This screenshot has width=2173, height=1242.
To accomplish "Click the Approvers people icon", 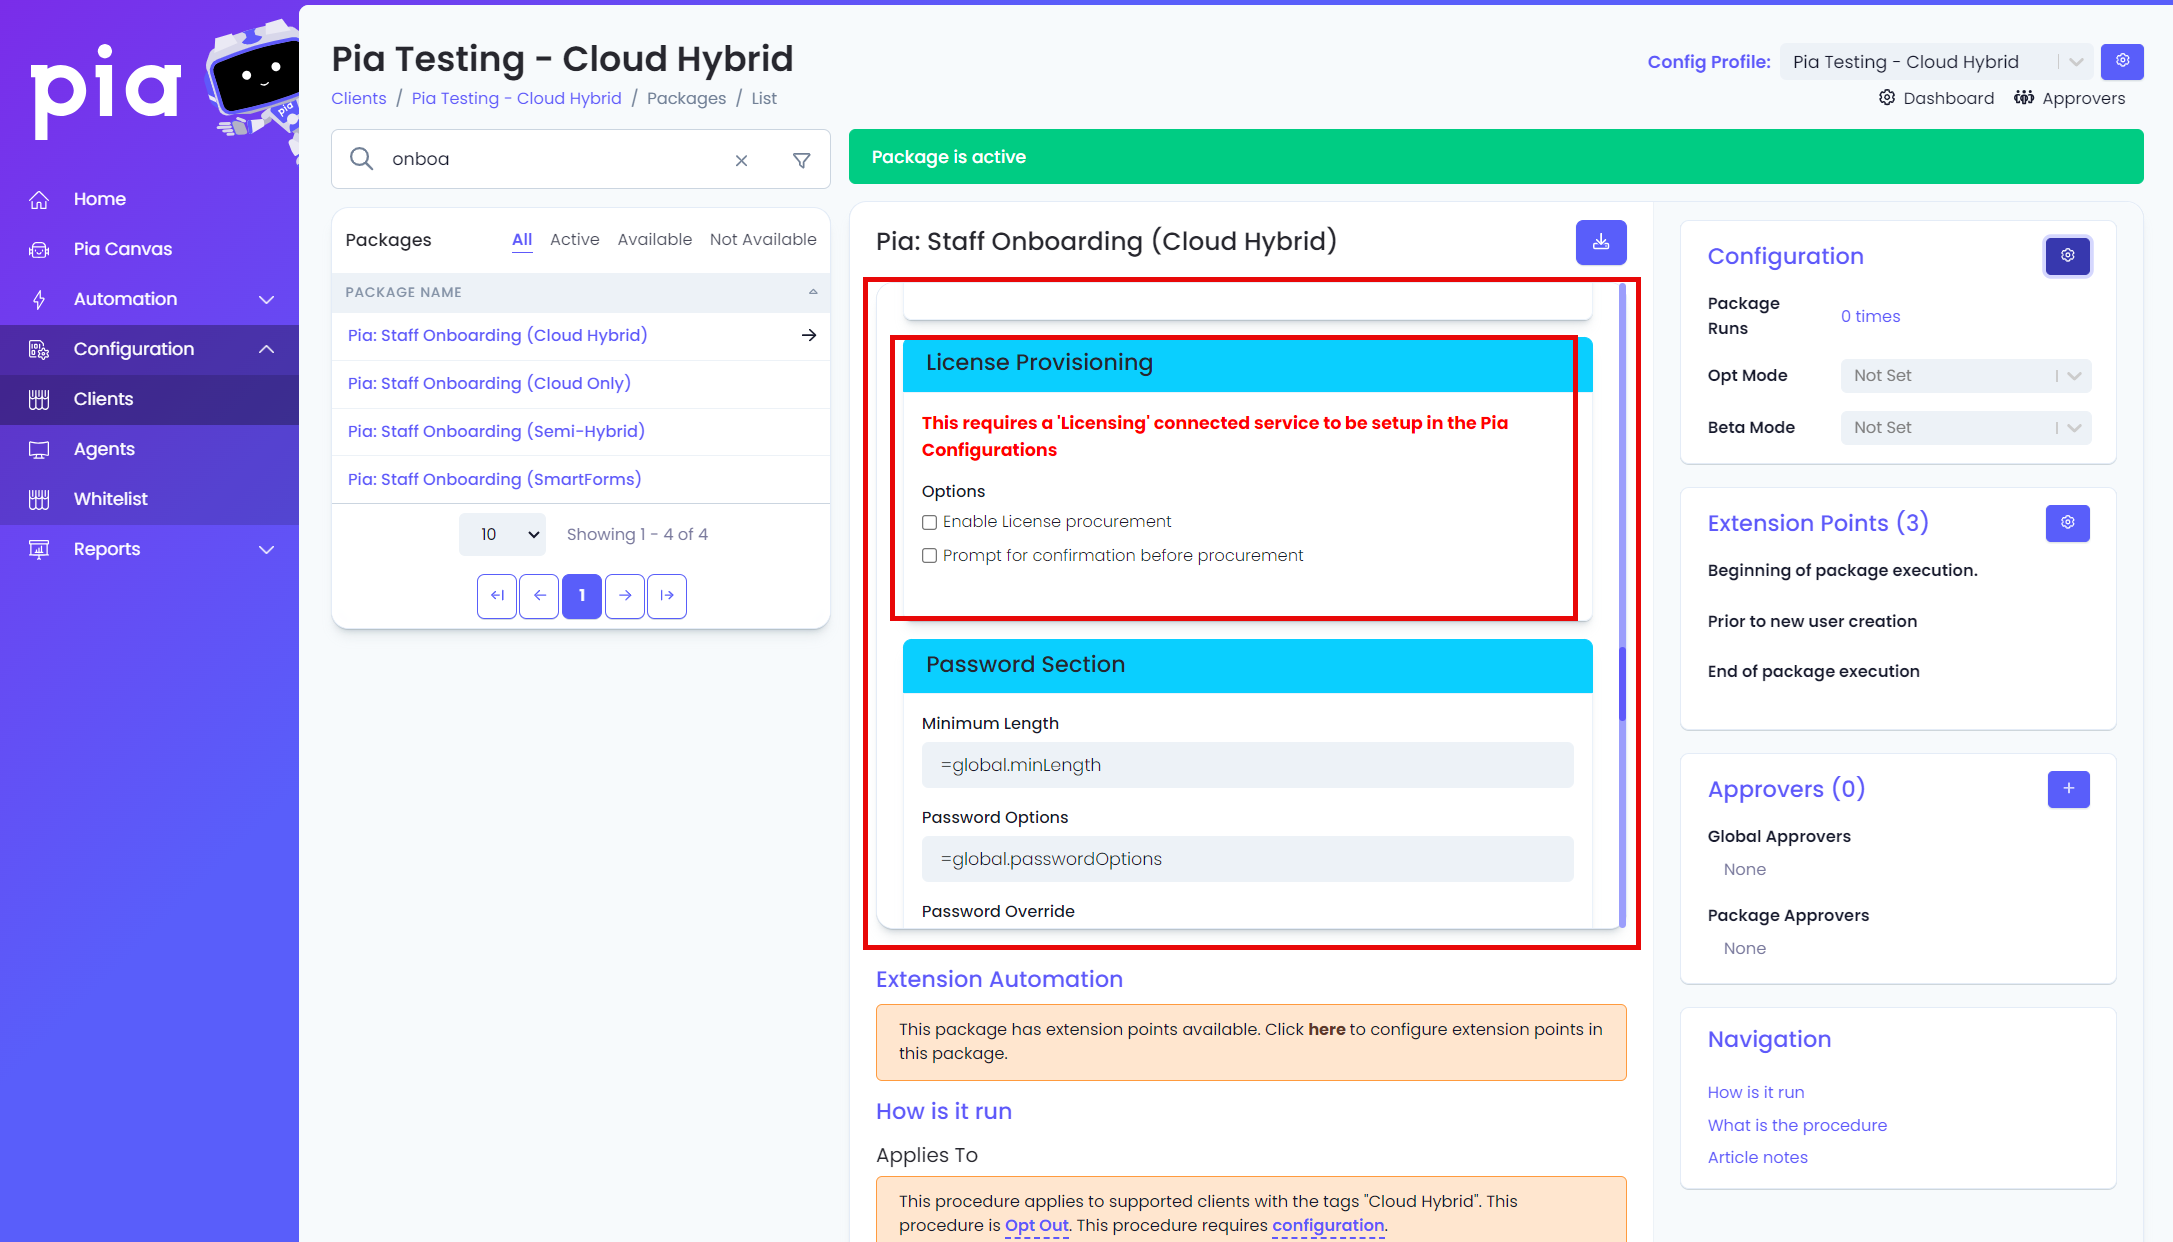I will pos(2024,98).
